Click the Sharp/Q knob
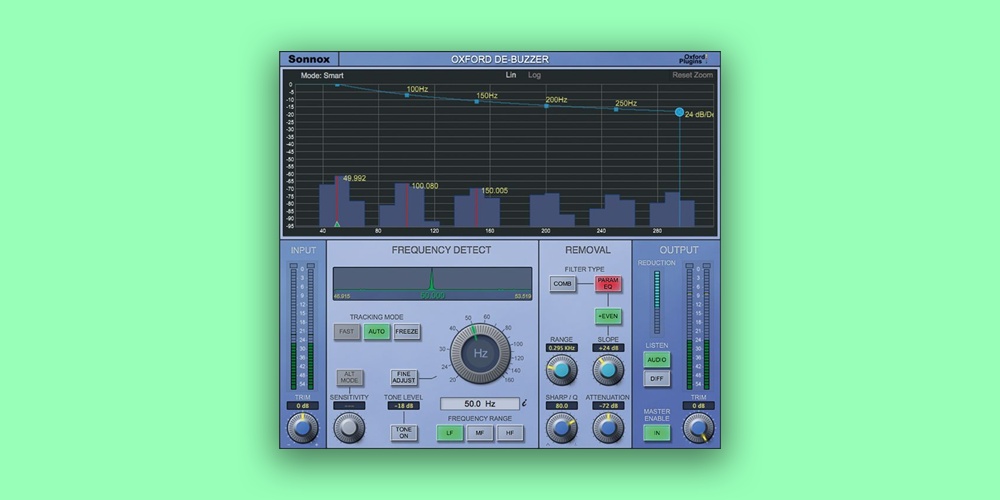Viewport: 1000px width, 500px height. click(x=561, y=428)
